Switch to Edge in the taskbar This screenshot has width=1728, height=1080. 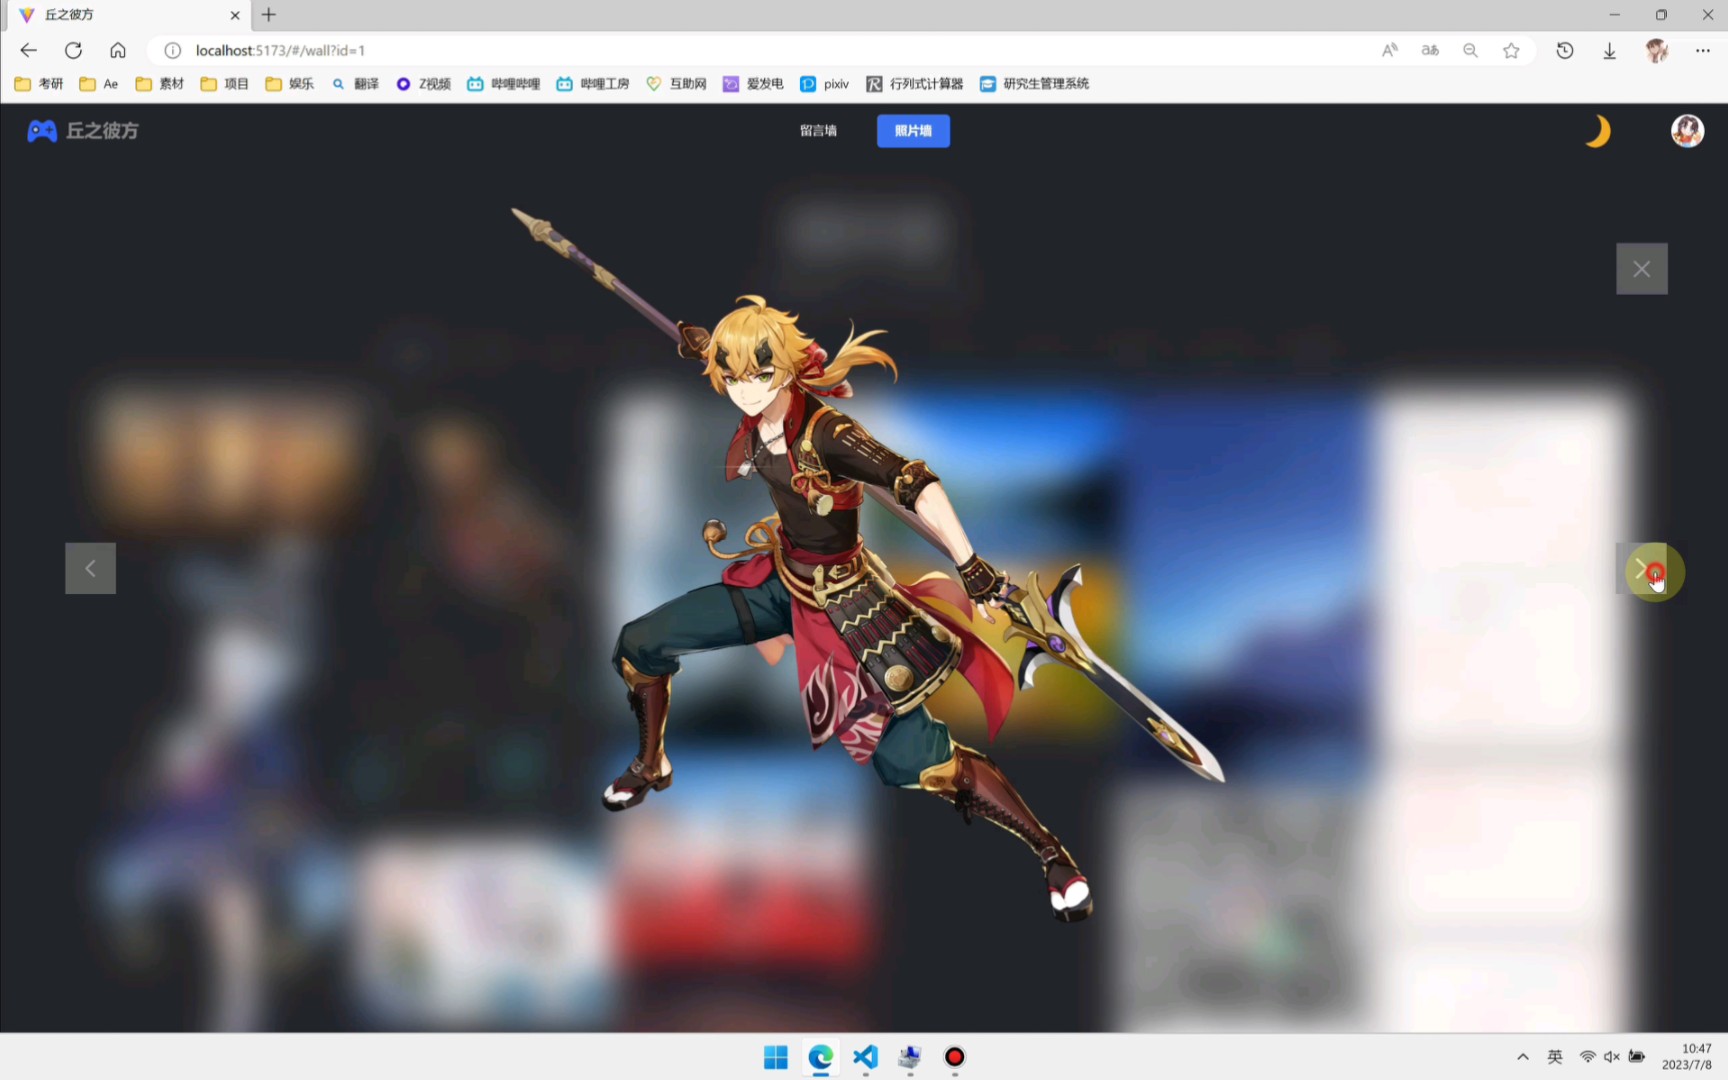[x=821, y=1057]
